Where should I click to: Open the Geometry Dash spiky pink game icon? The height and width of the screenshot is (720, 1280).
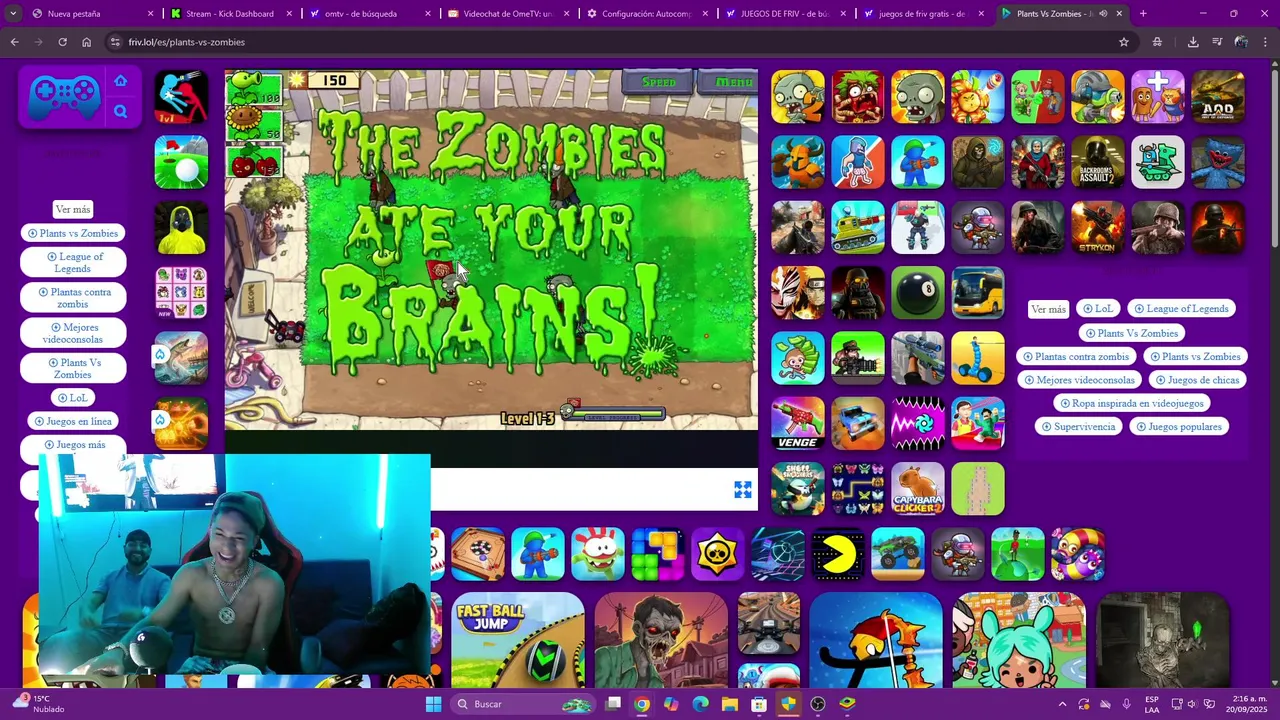(918, 423)
